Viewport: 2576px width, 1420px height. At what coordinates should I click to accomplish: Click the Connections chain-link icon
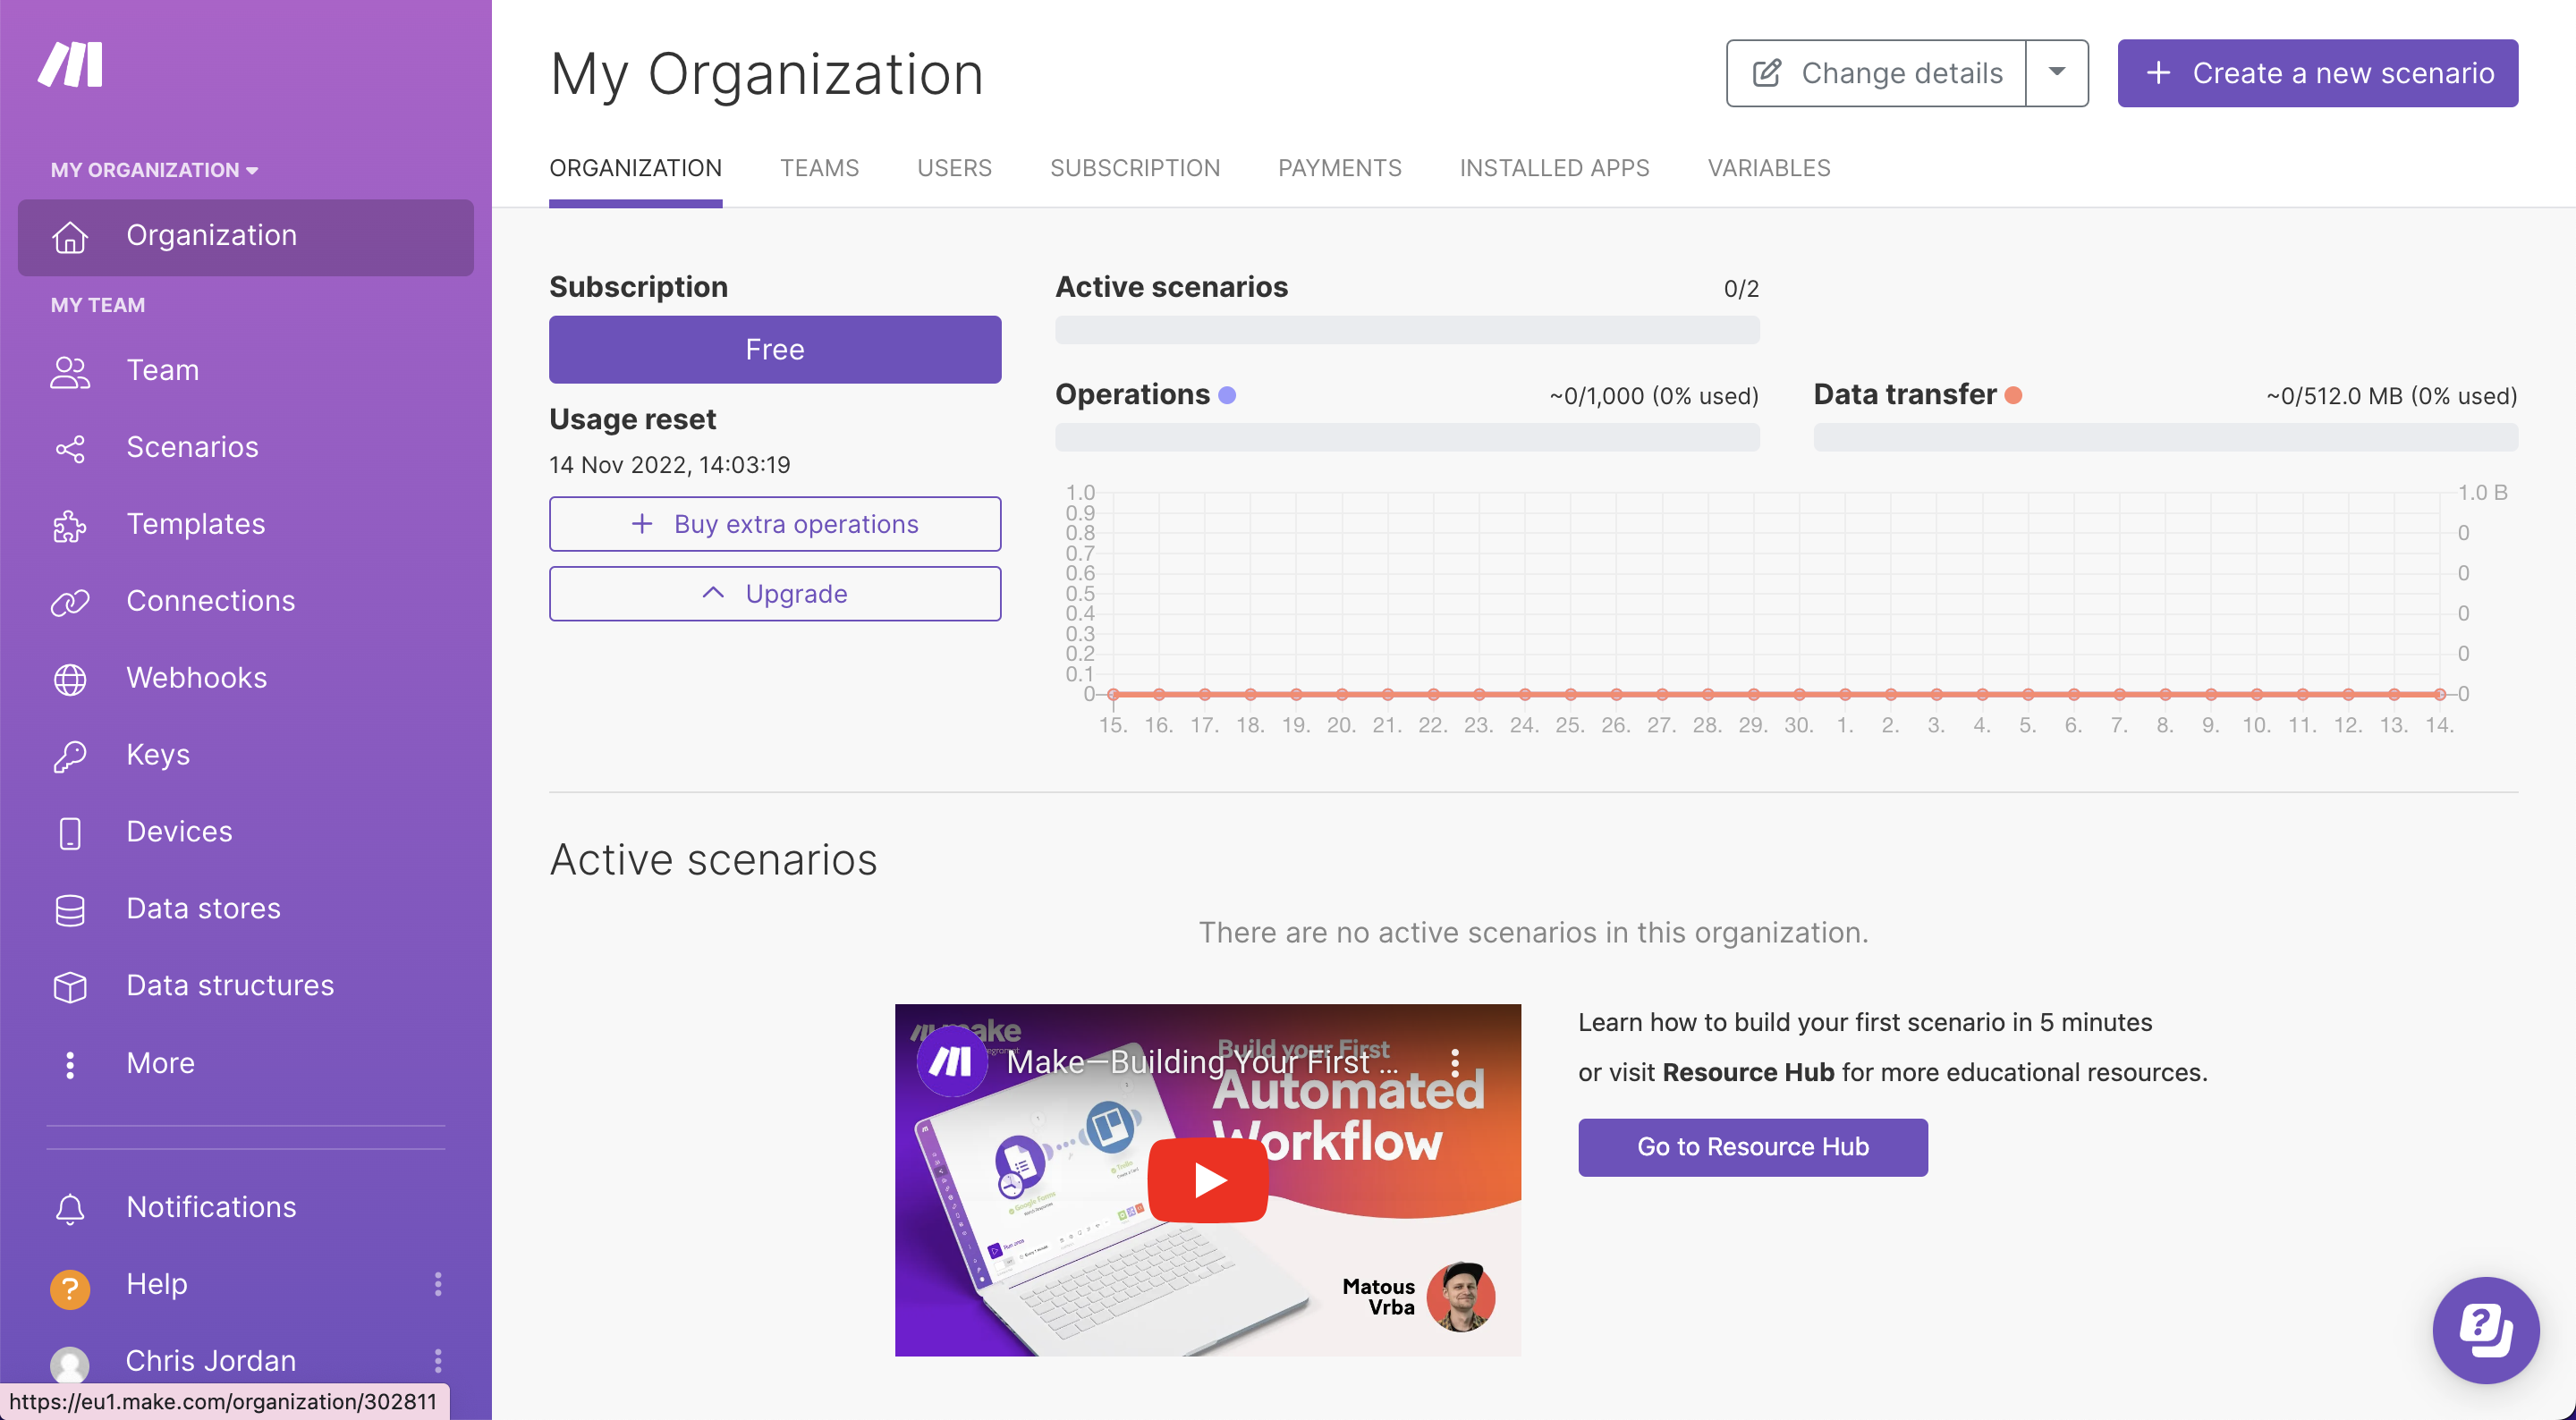(70, 602)
